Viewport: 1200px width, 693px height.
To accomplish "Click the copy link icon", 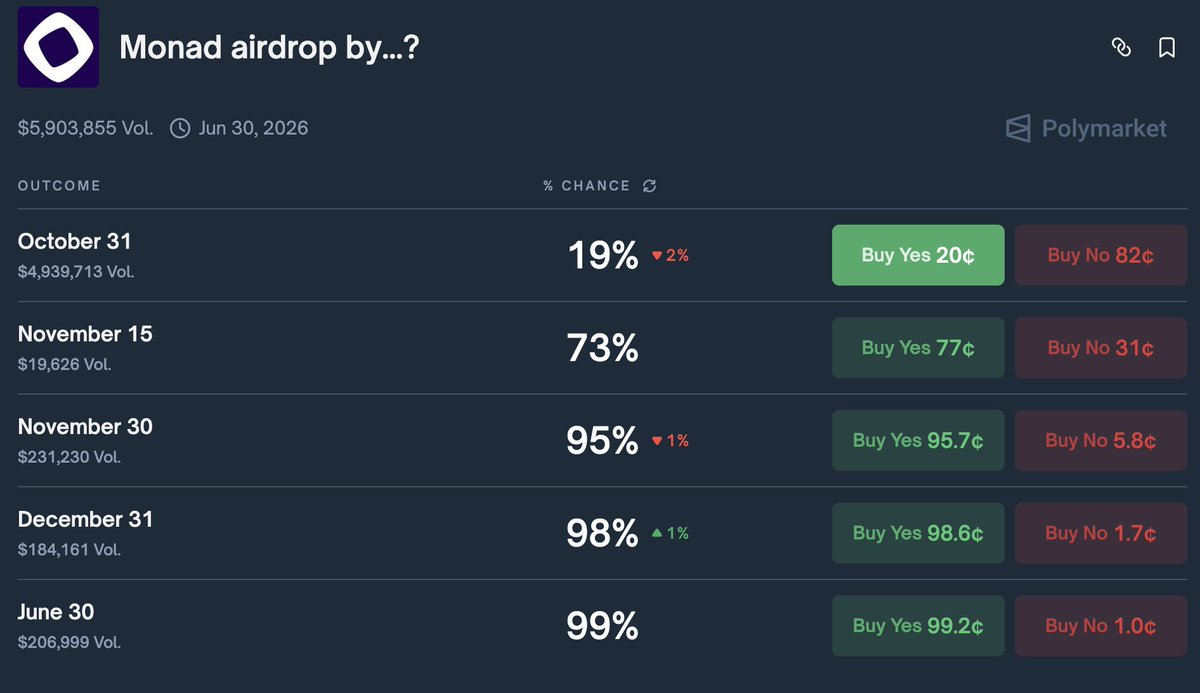I will [x=1121, y=47].
